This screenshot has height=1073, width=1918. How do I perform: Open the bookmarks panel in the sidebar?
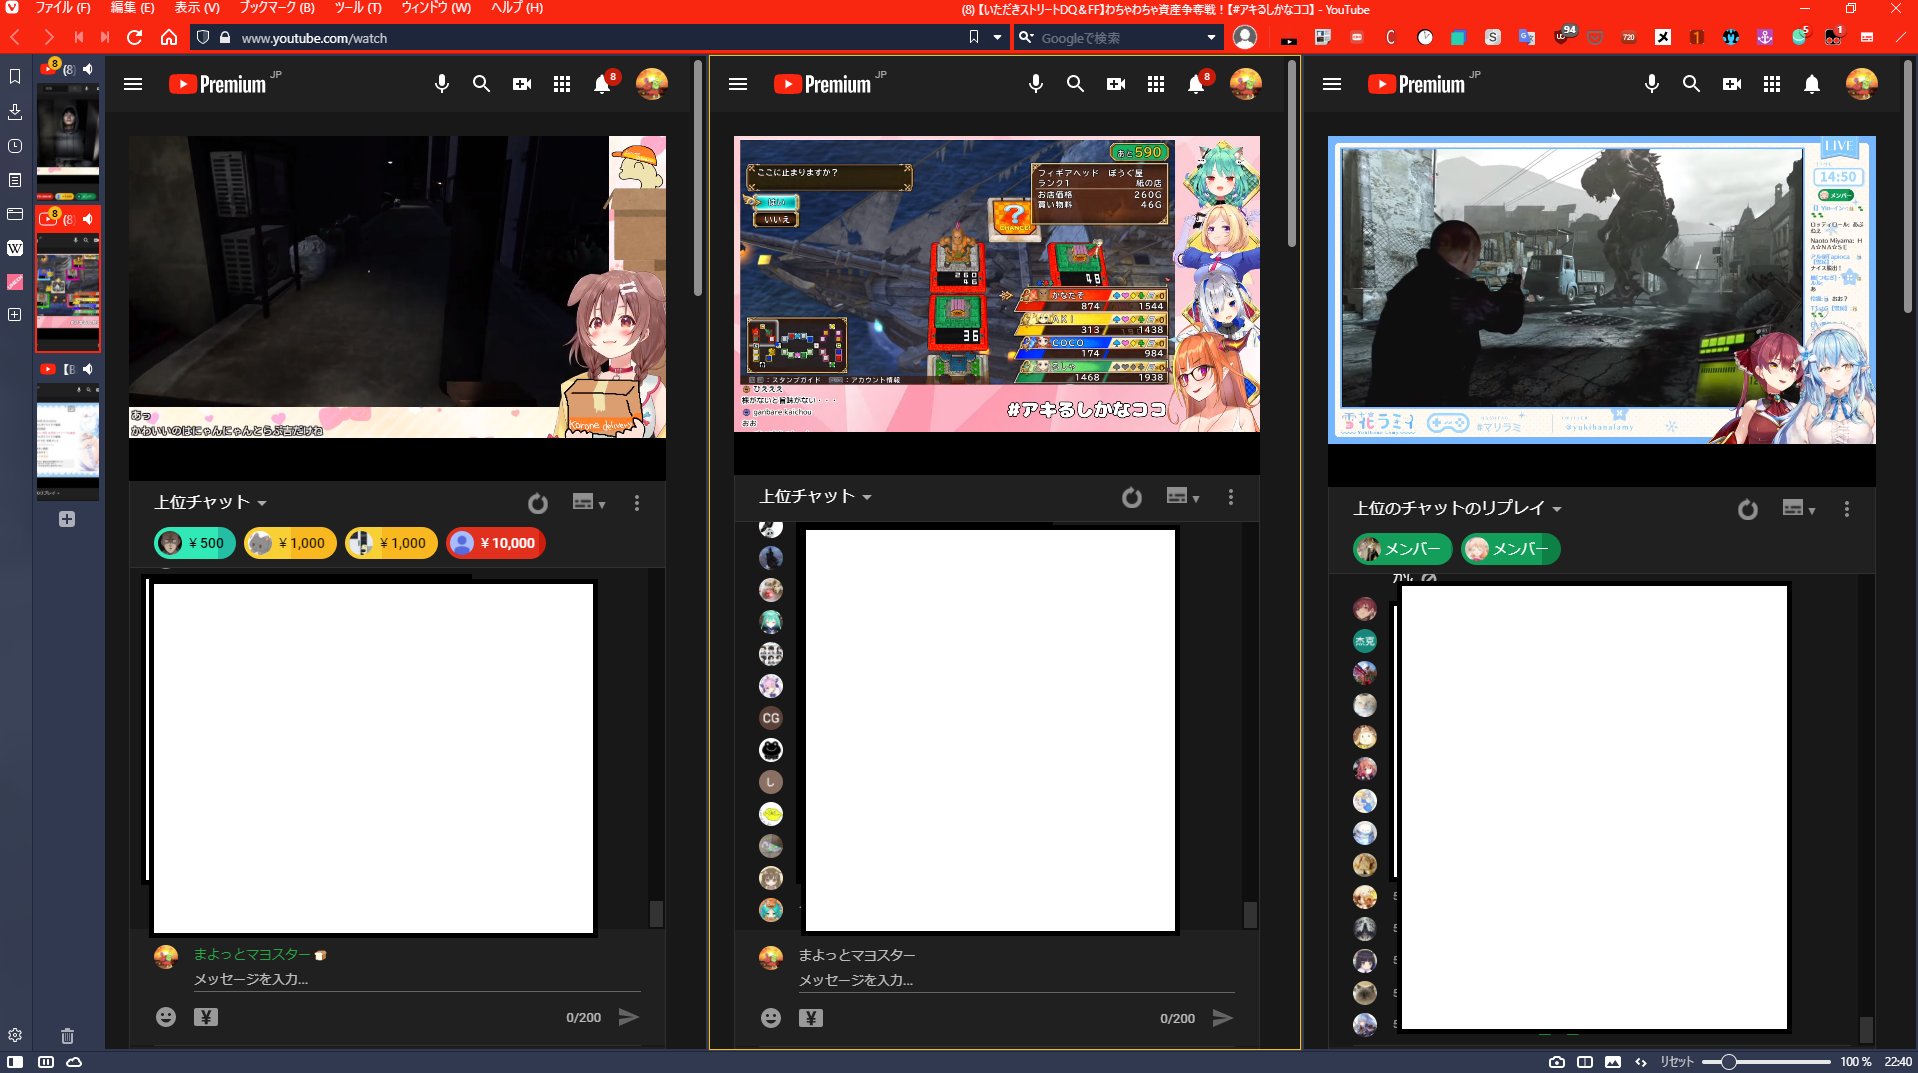coord(15,76)
